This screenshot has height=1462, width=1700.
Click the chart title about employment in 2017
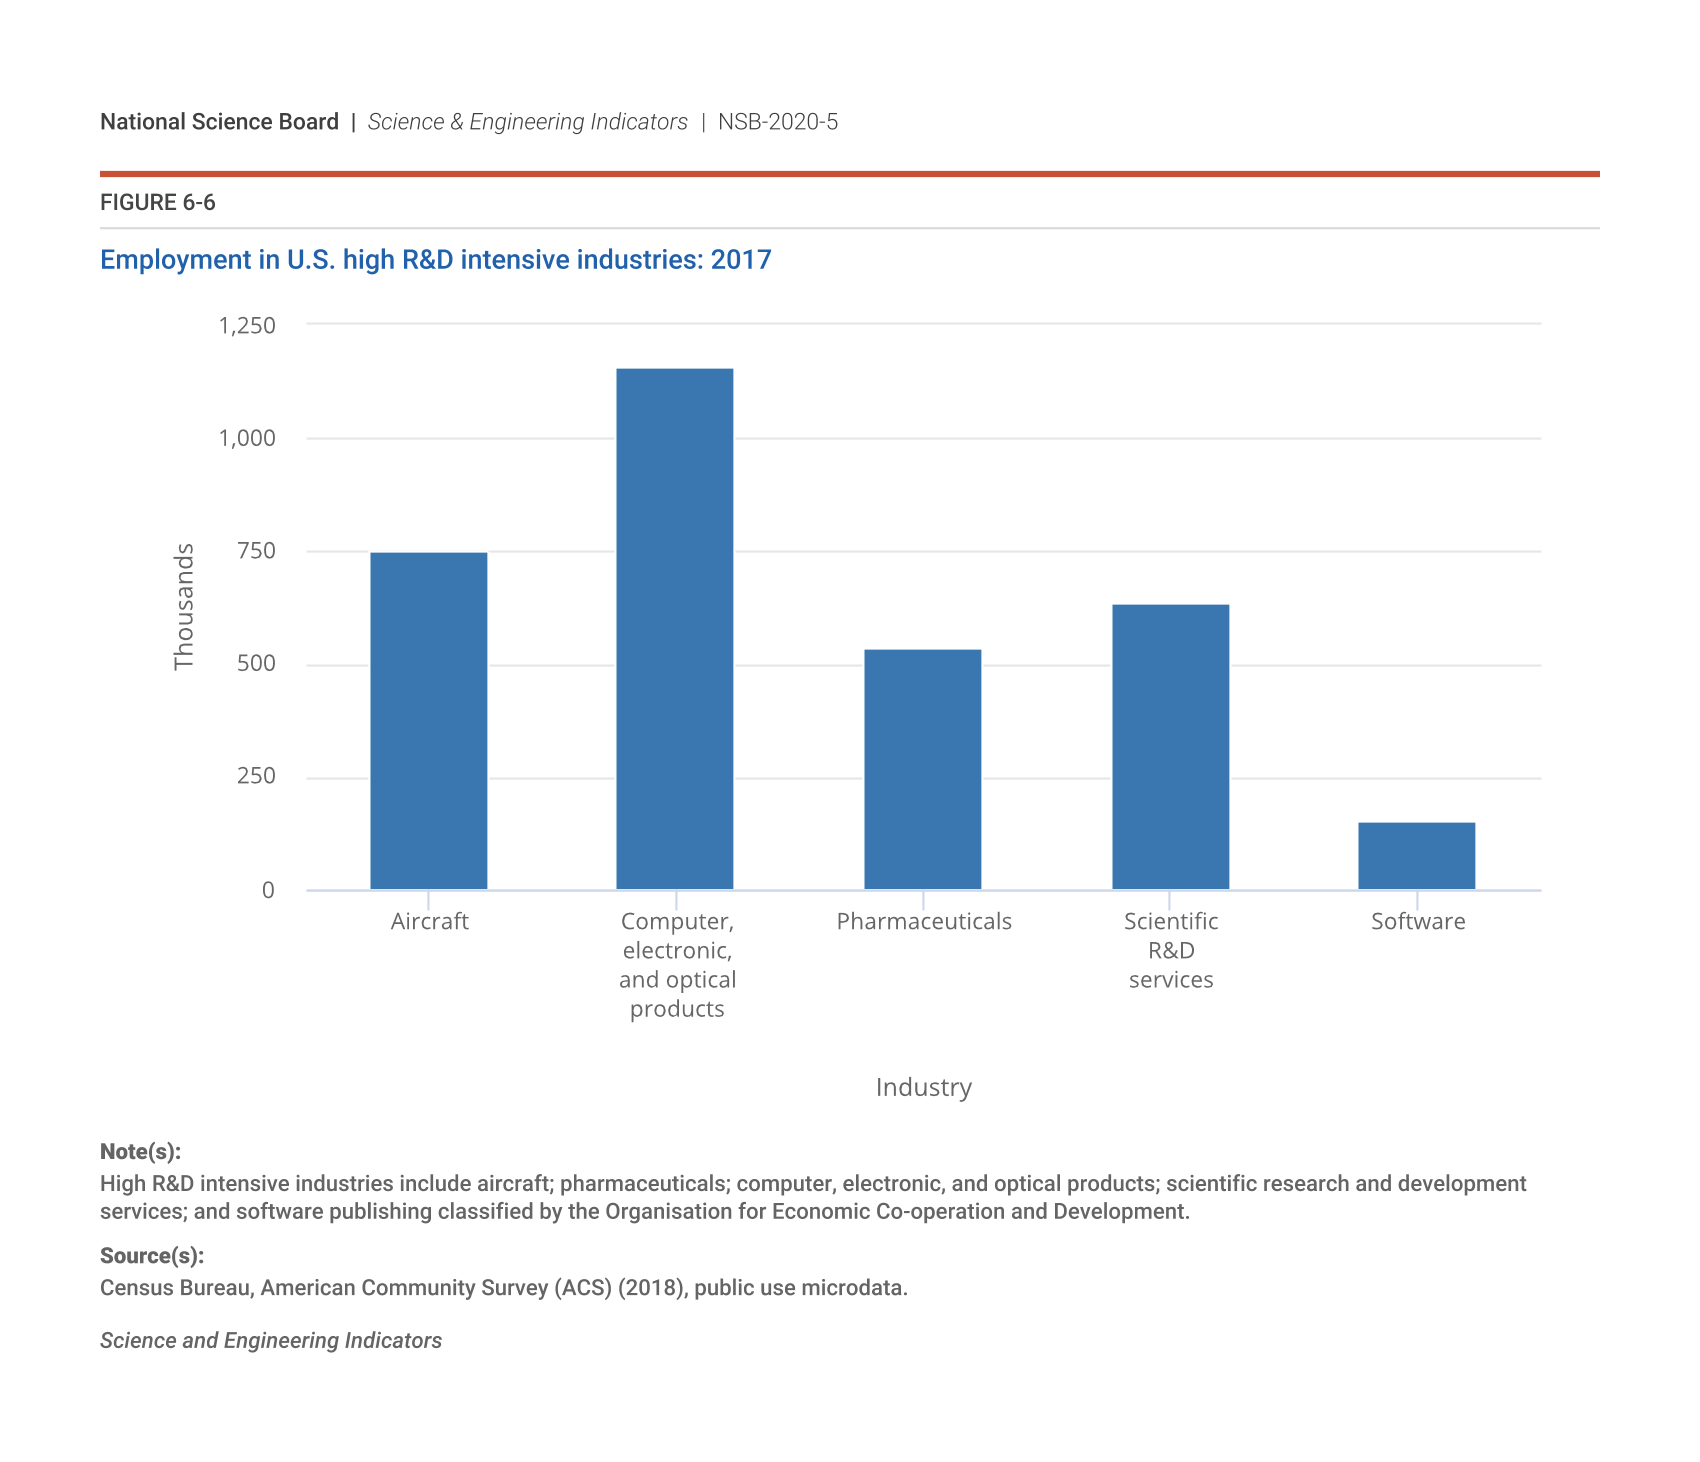[x=436, y=260]
